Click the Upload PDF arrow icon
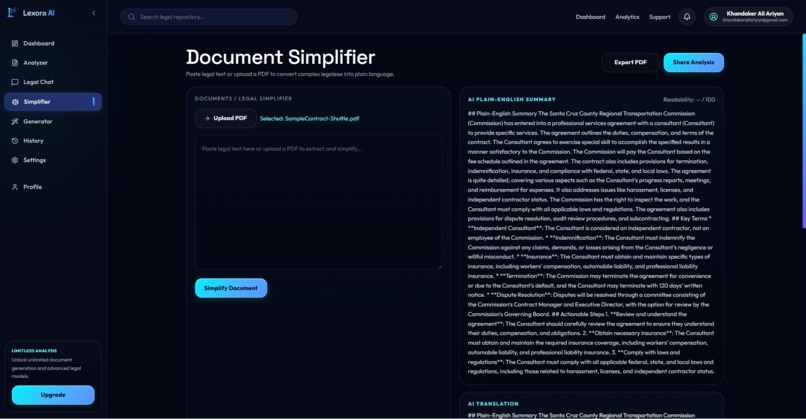806x419 pixels. coord(207,118)
